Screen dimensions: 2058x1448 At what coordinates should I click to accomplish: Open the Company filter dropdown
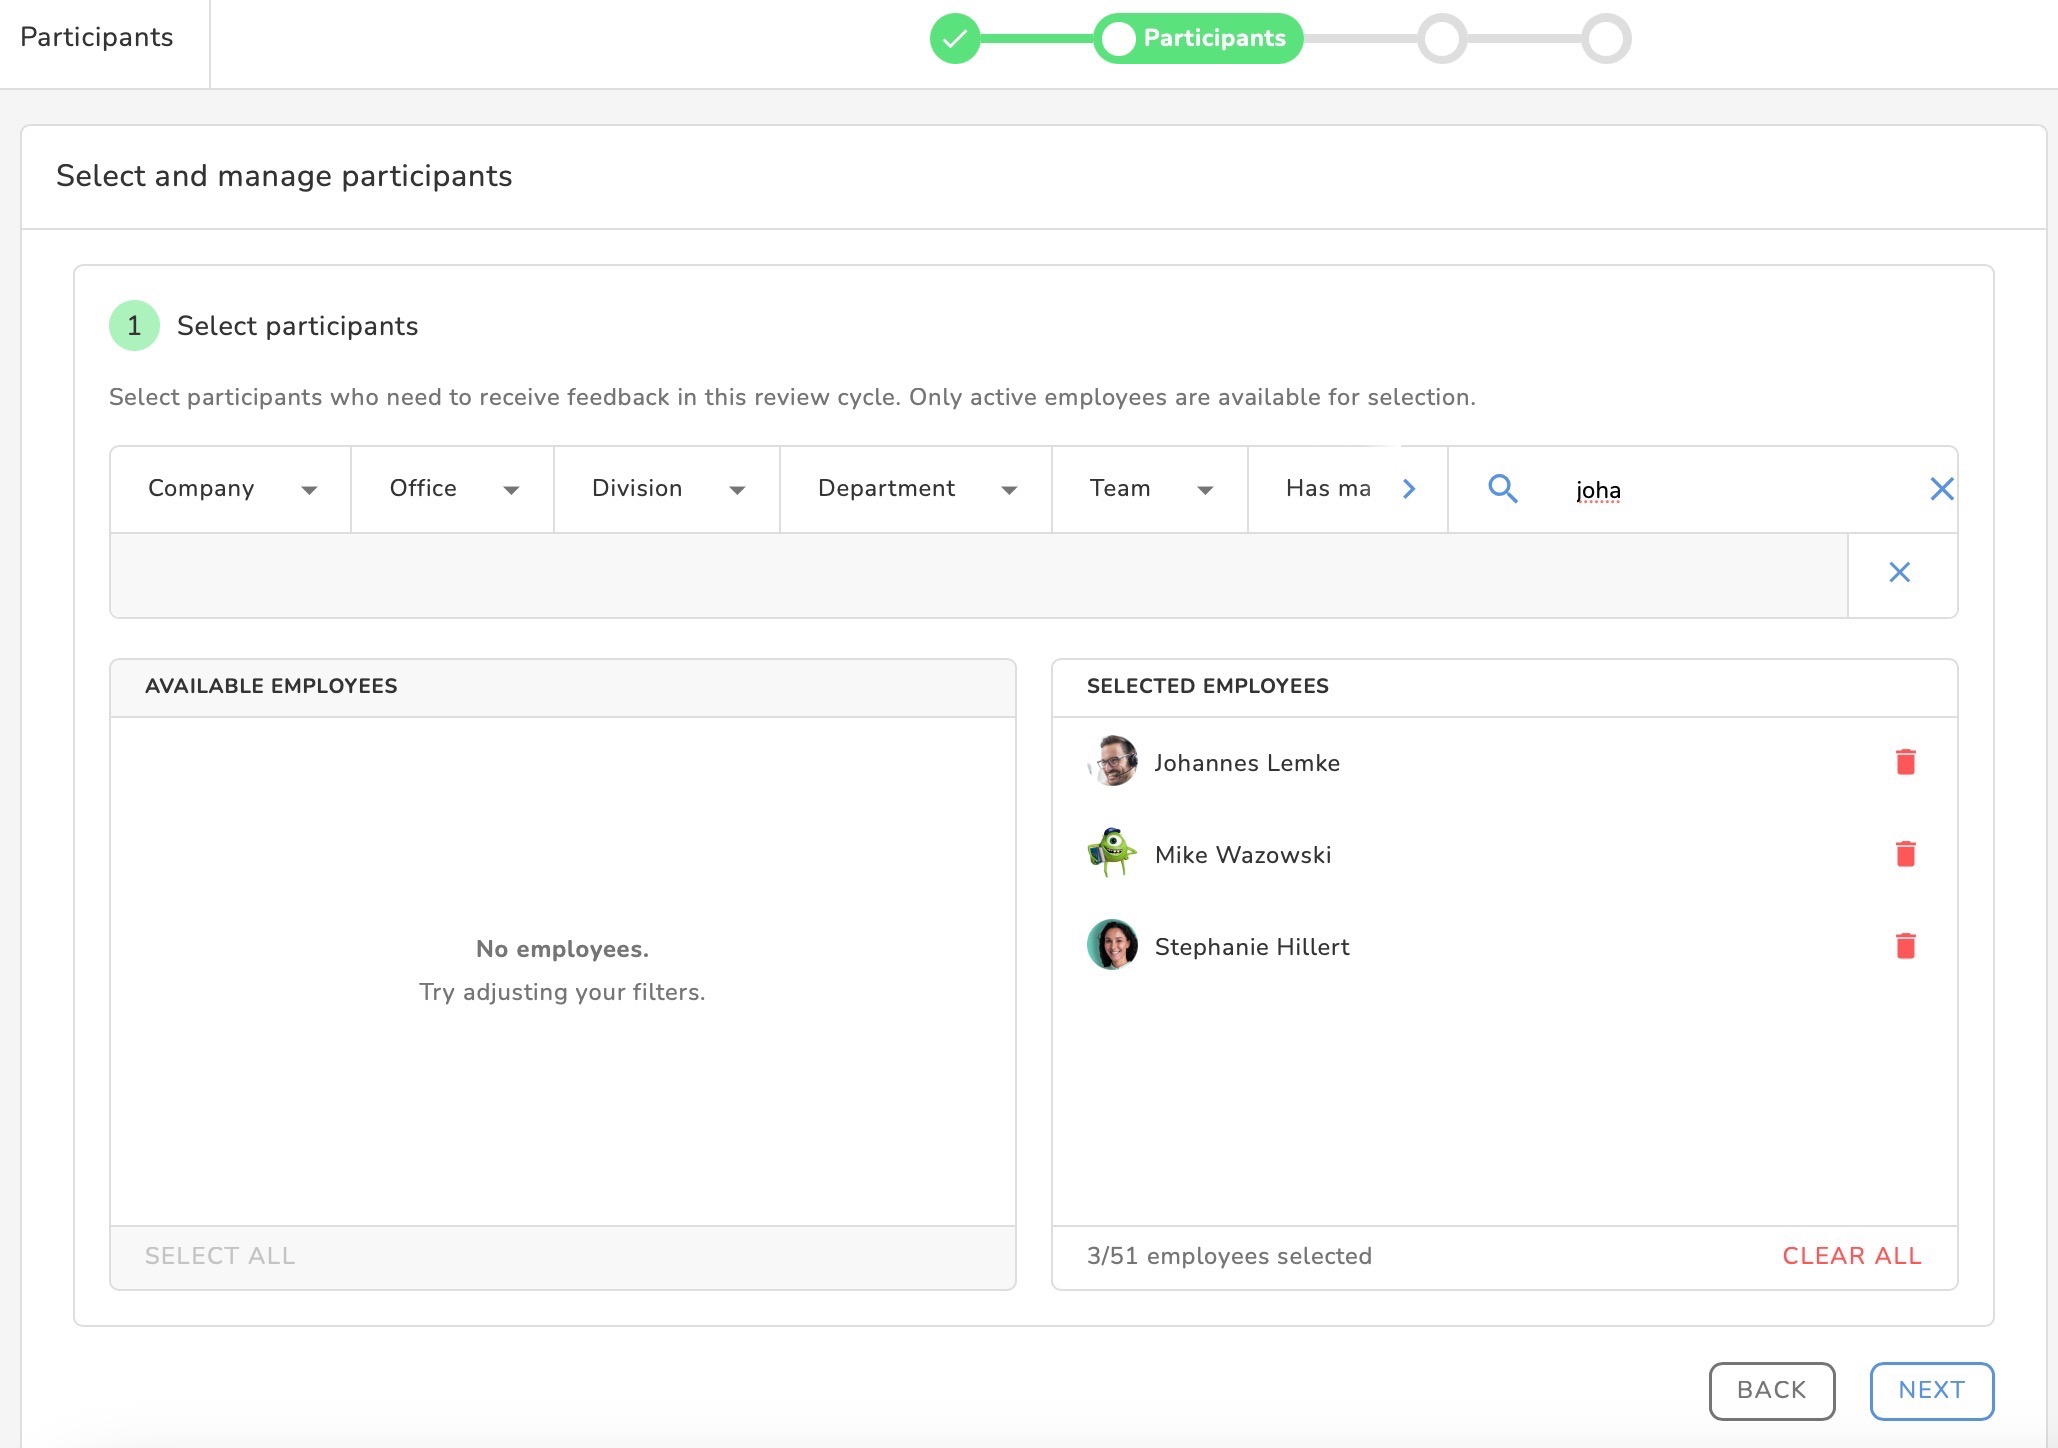coord(231,489)
